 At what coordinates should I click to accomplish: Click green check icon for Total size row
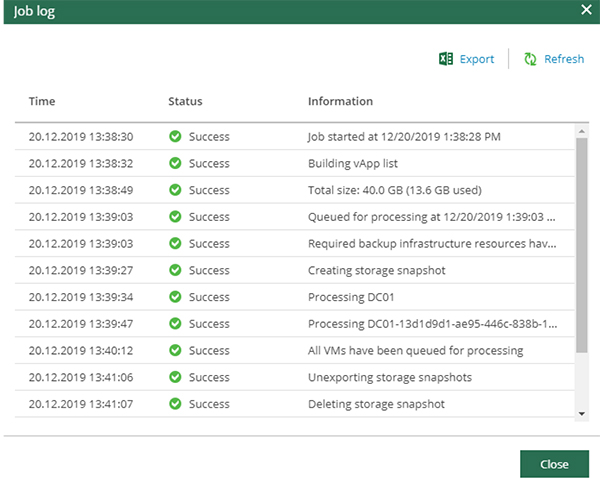tap(175, 190)
